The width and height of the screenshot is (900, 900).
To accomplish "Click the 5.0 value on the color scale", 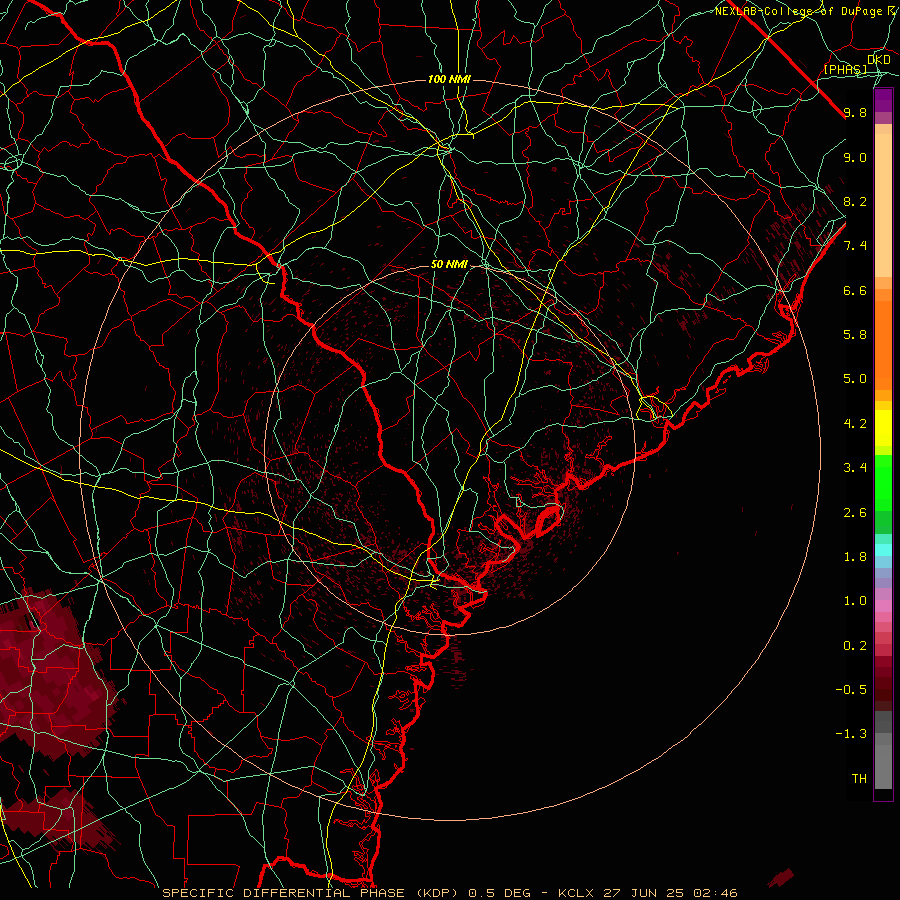I will point(855,379).
